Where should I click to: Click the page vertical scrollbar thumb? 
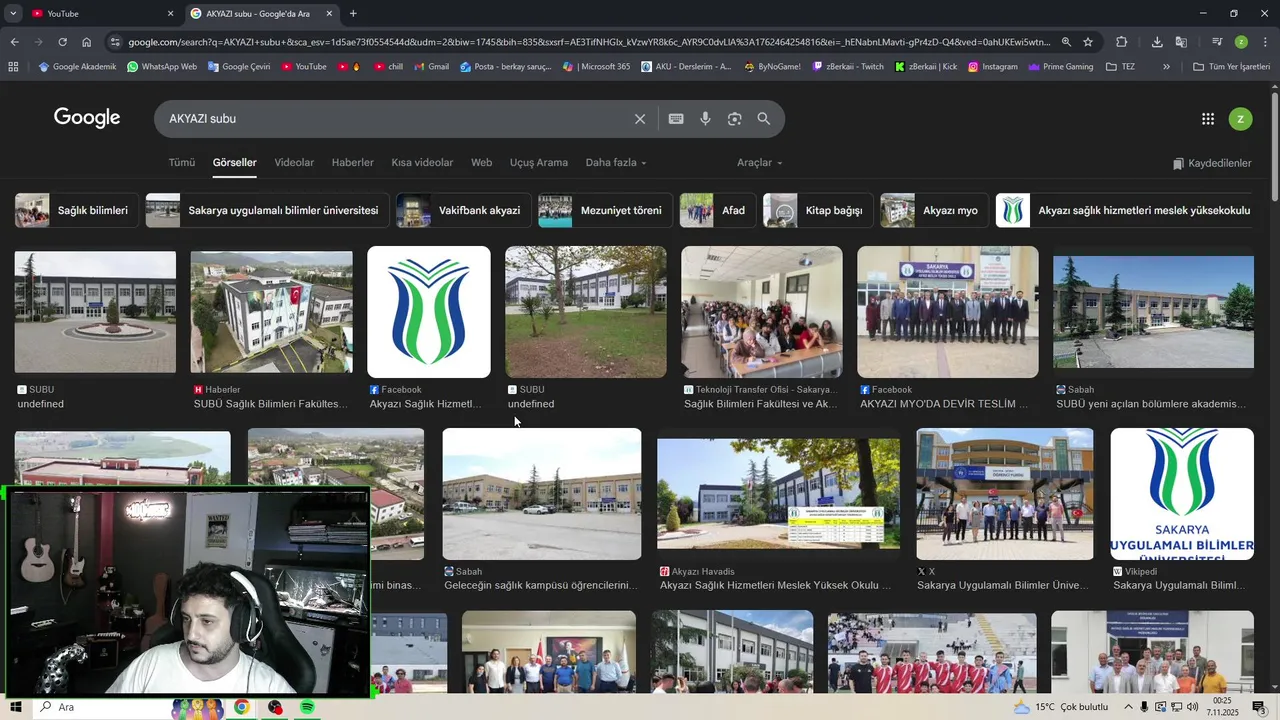[x=1274, y=147]
